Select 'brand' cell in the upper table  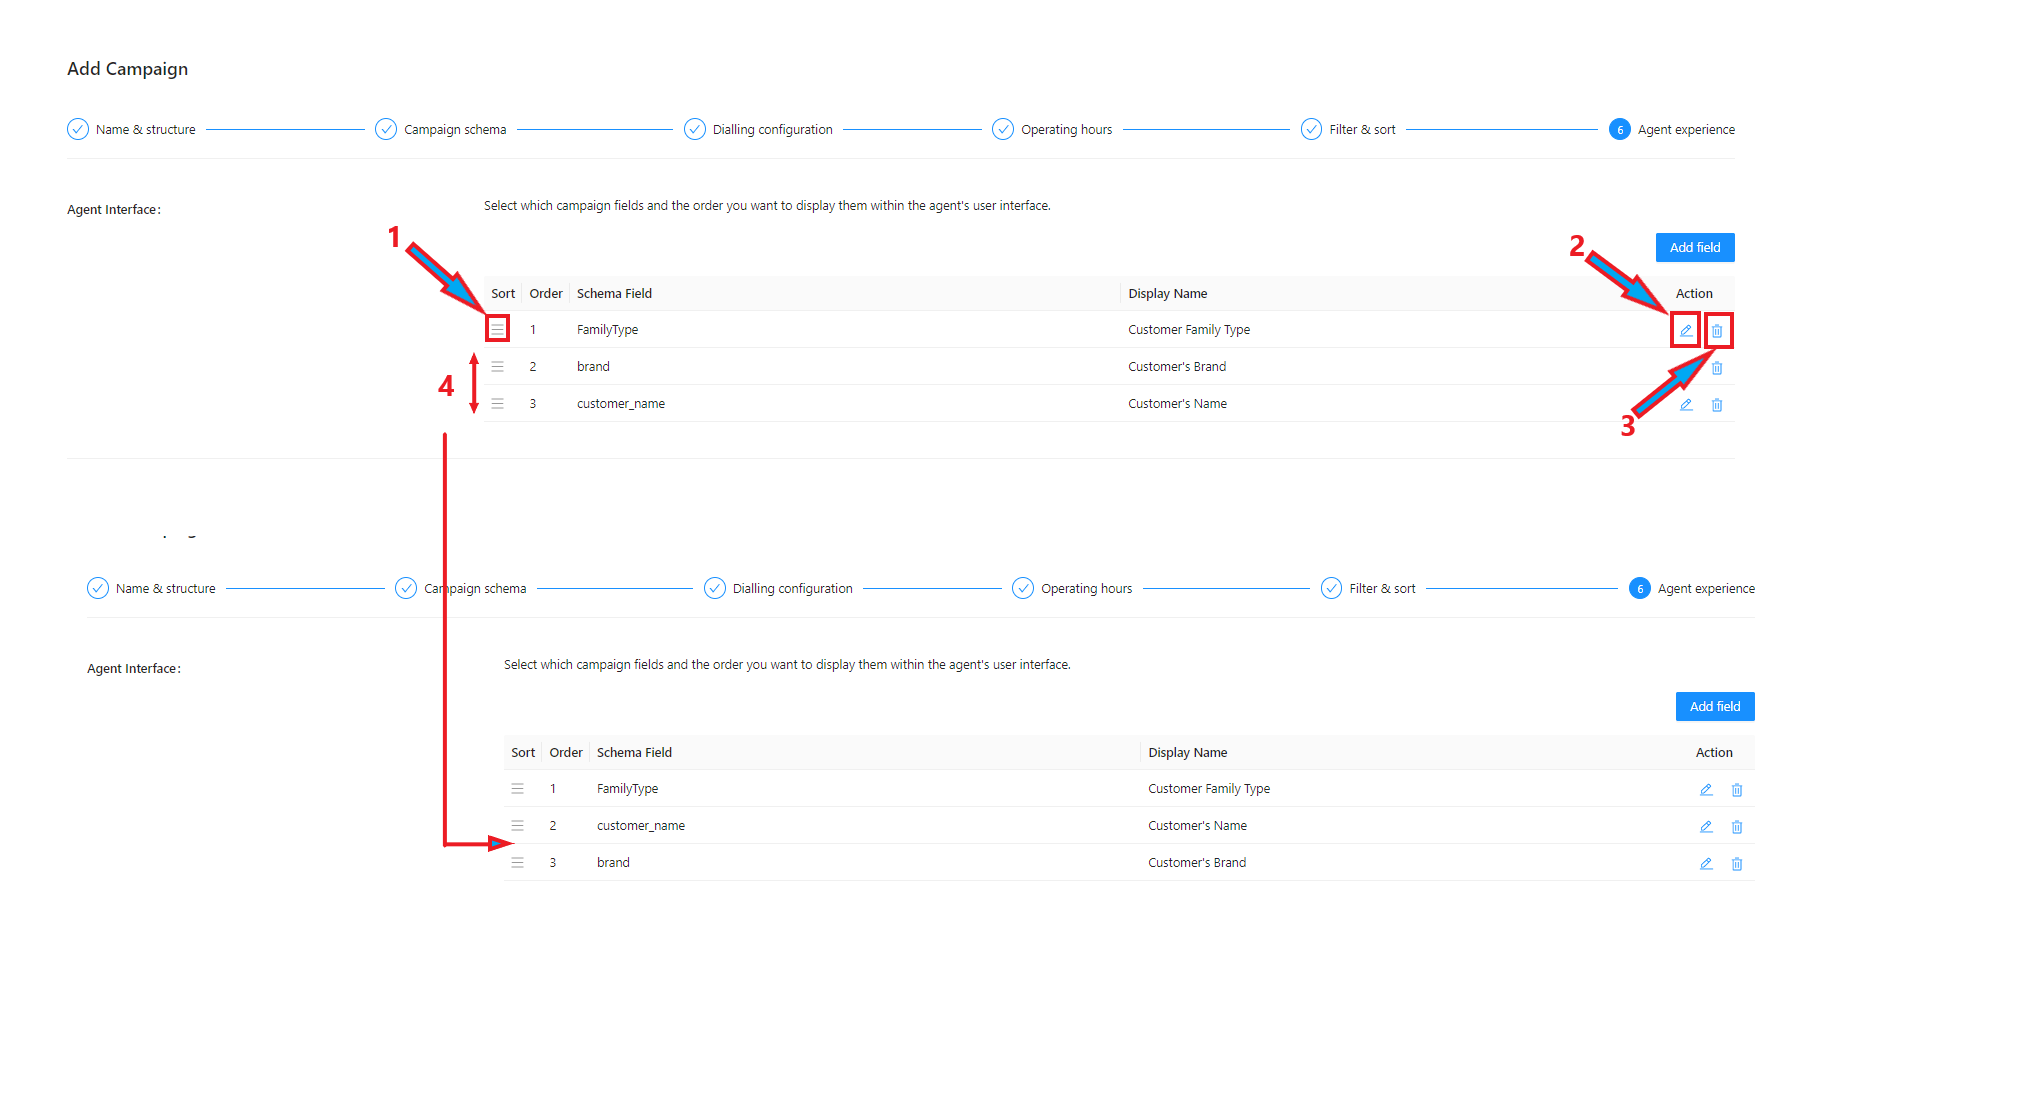[x=593, y=367]
